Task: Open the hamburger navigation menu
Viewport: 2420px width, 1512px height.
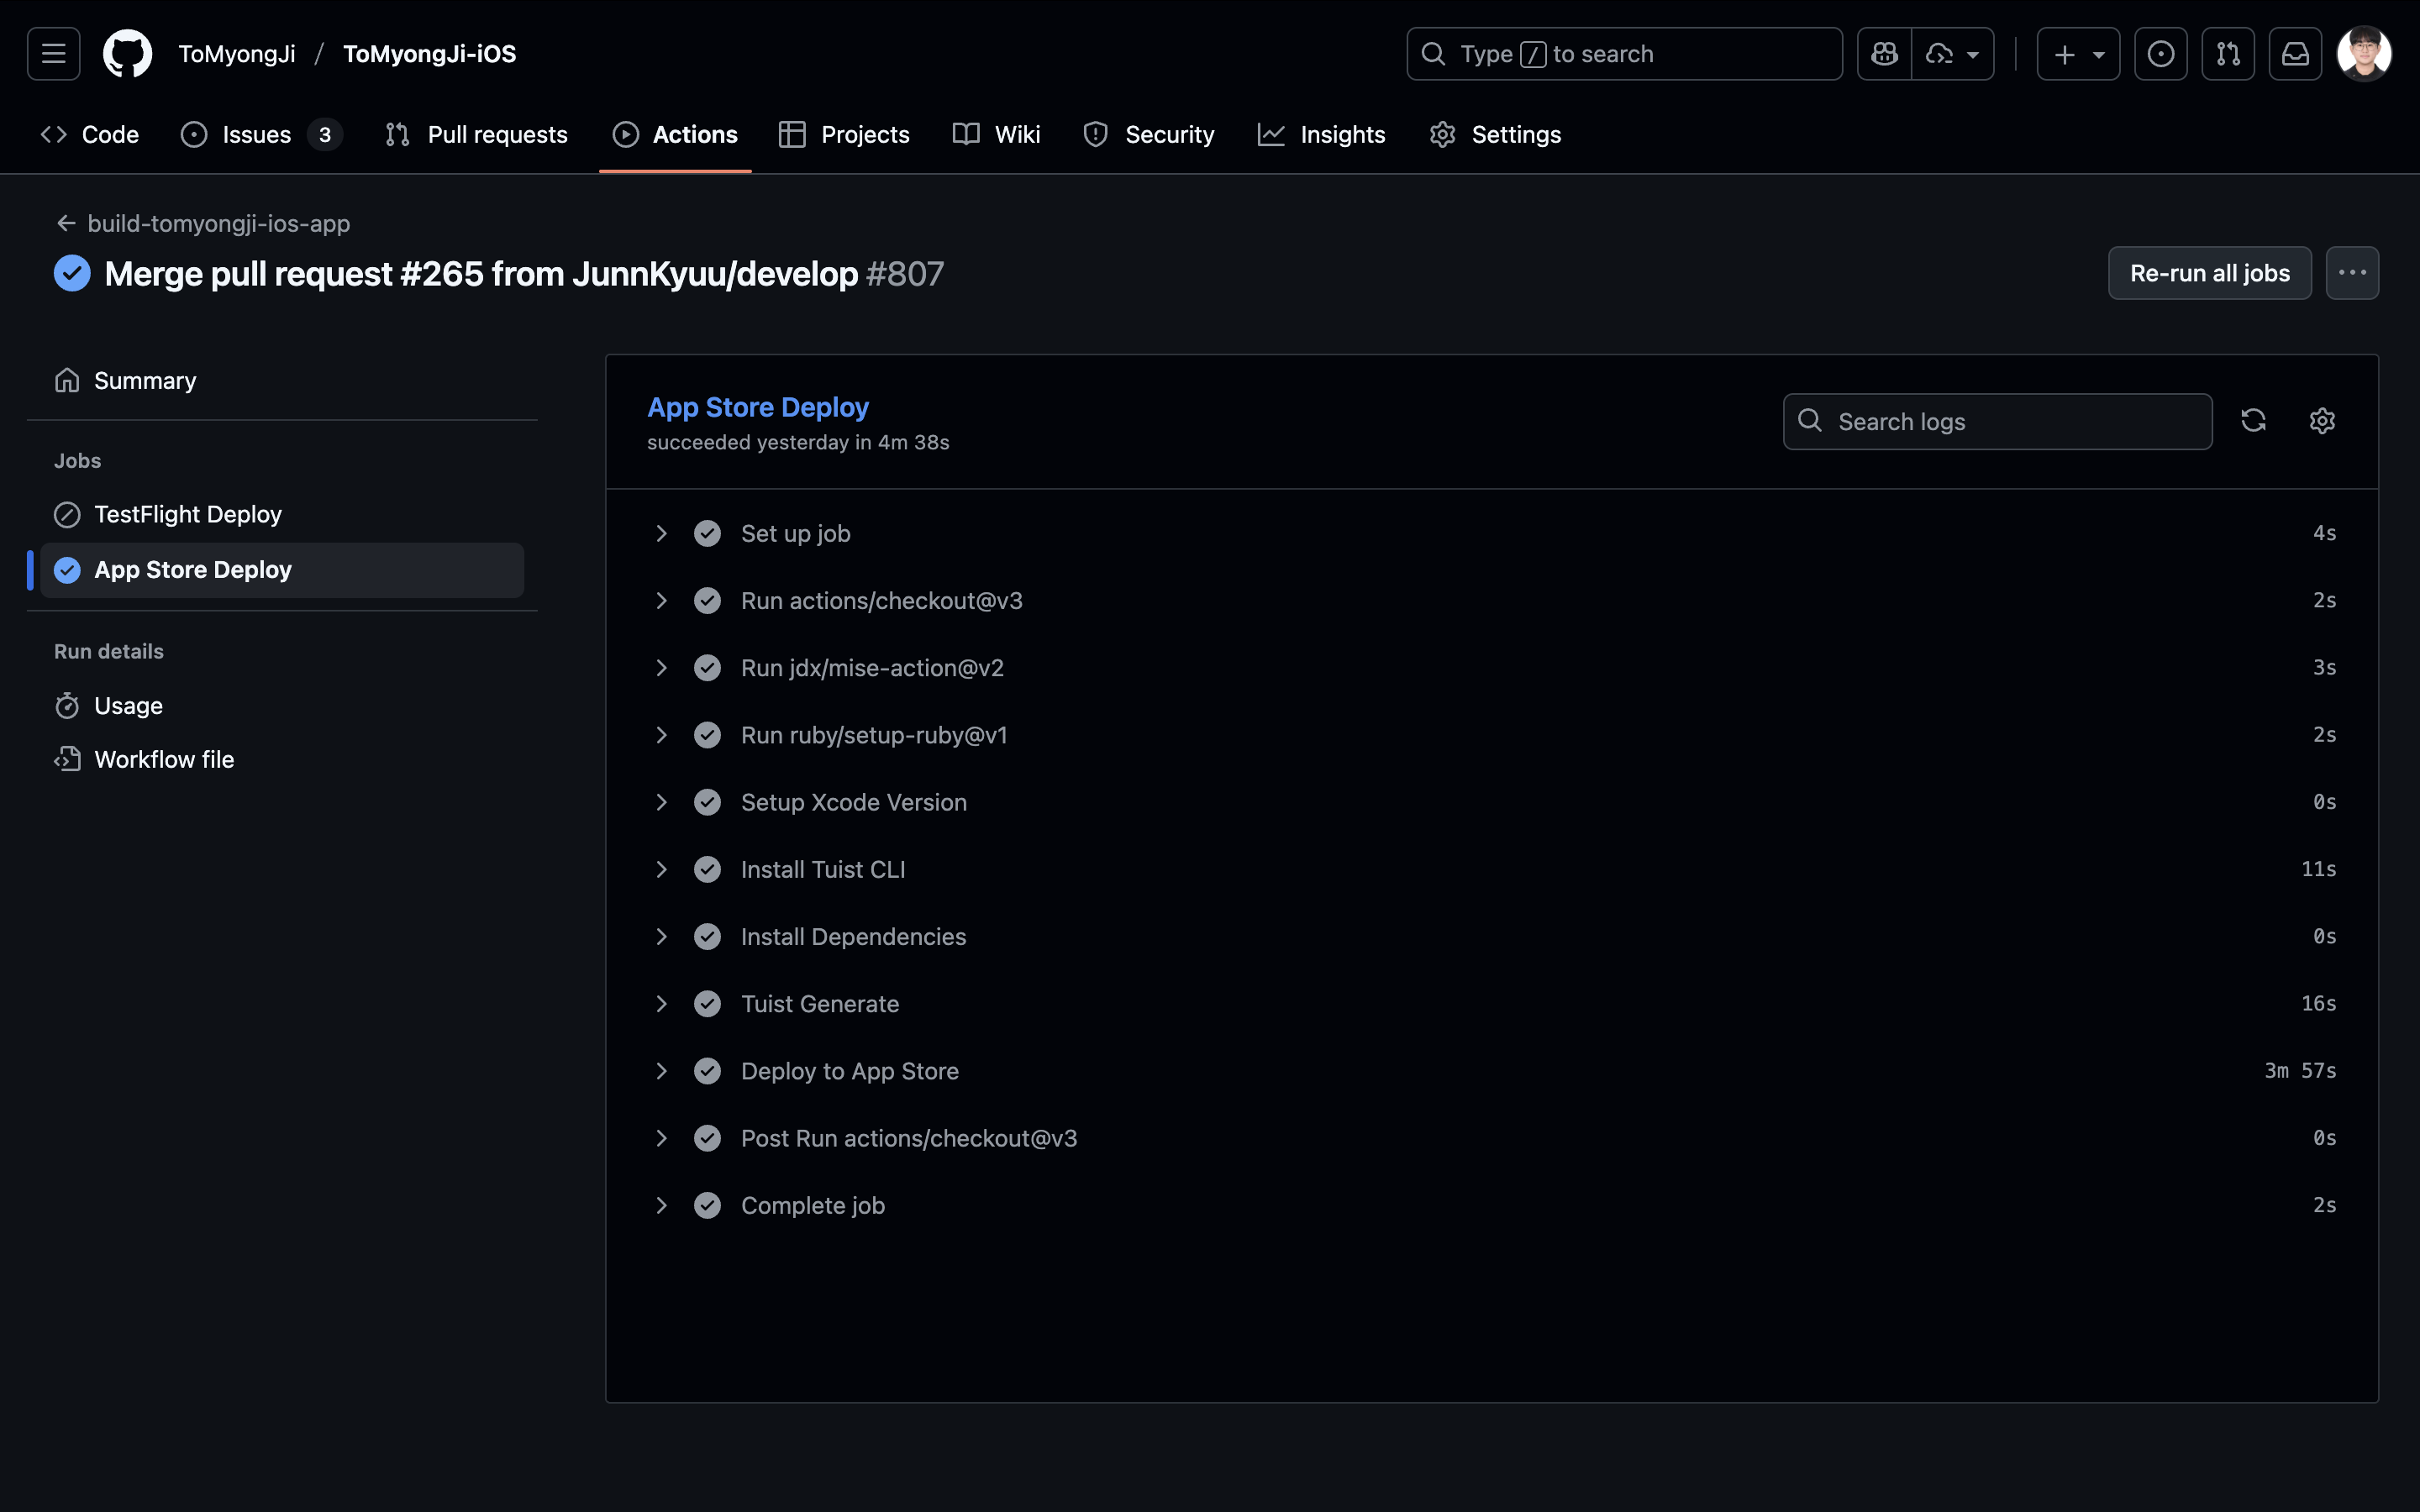Action: [54, 54]
